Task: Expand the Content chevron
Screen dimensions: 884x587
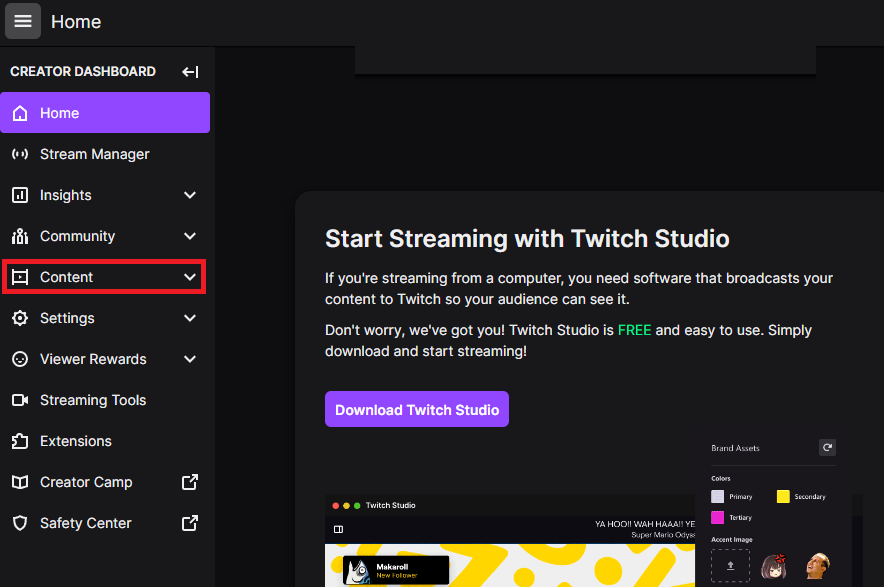Action: pos(190,277)
